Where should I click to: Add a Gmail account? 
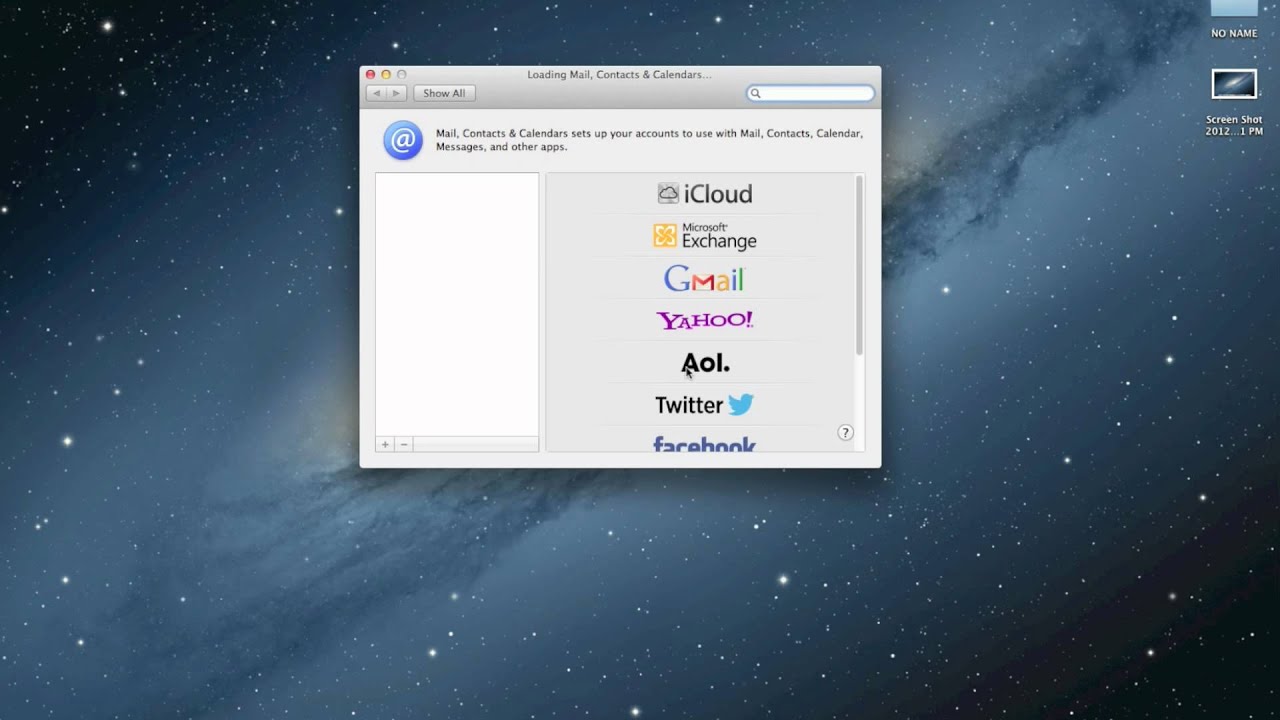(x=704, y=279)
